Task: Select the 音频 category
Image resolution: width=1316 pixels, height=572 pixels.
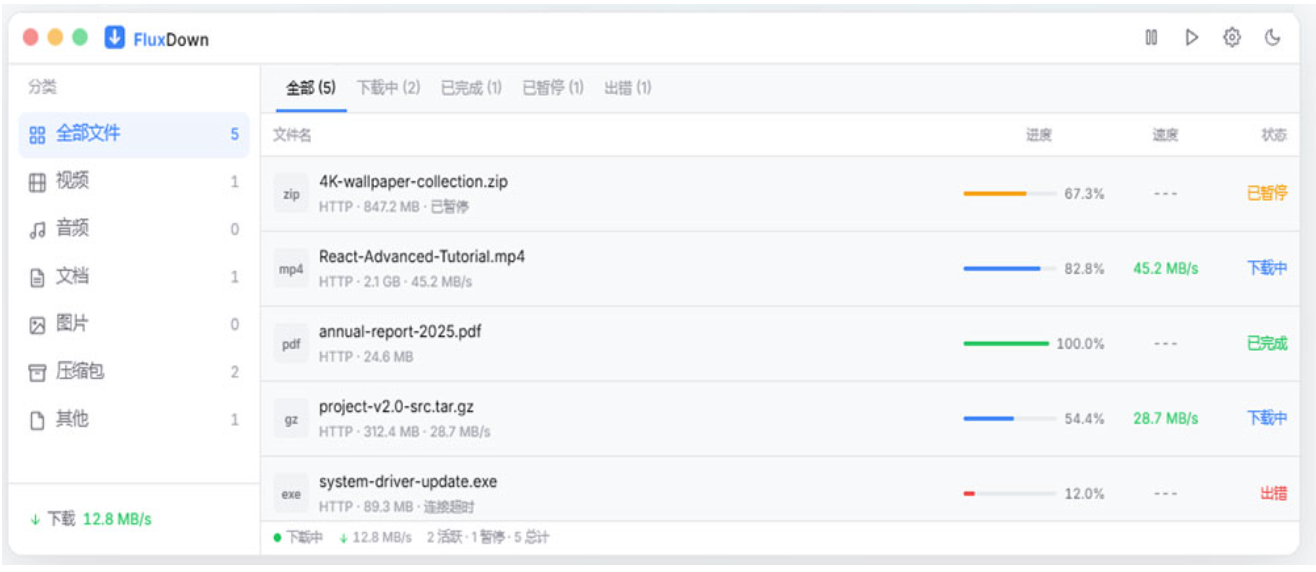Action: [x=134, y=229]
